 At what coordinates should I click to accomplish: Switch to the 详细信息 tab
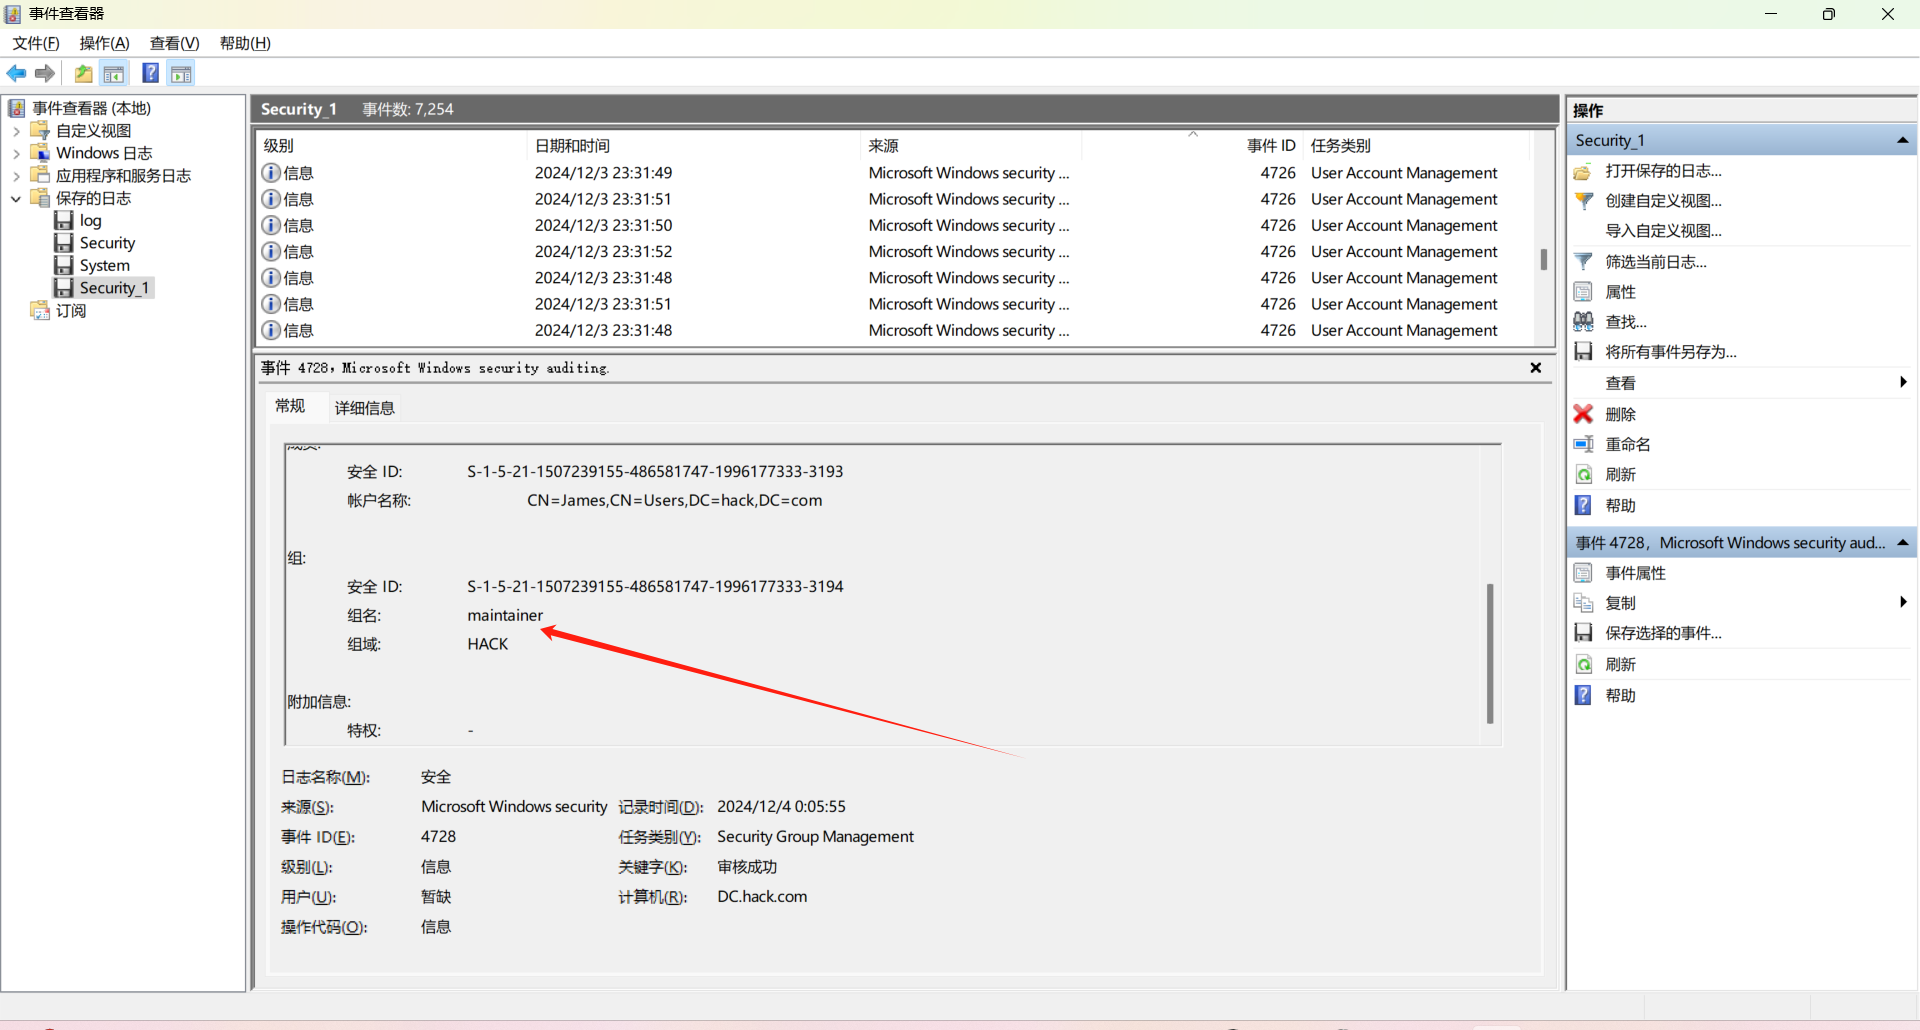[x=364, y=408]
